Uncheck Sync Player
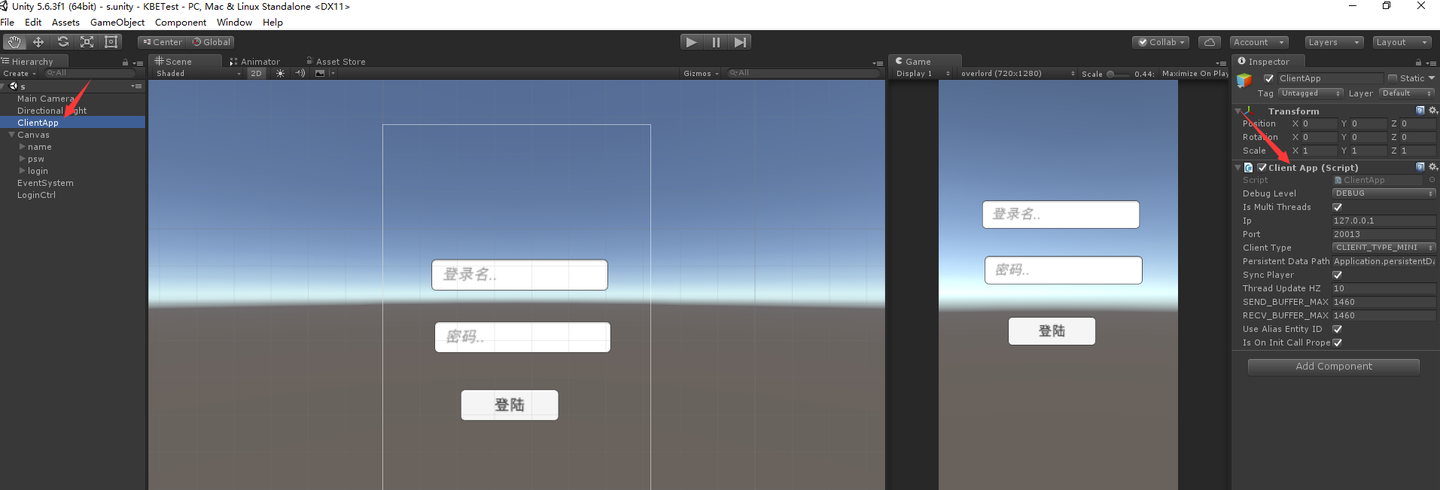The width and height of the screenshot is (1440, 490). point(1338,274)
